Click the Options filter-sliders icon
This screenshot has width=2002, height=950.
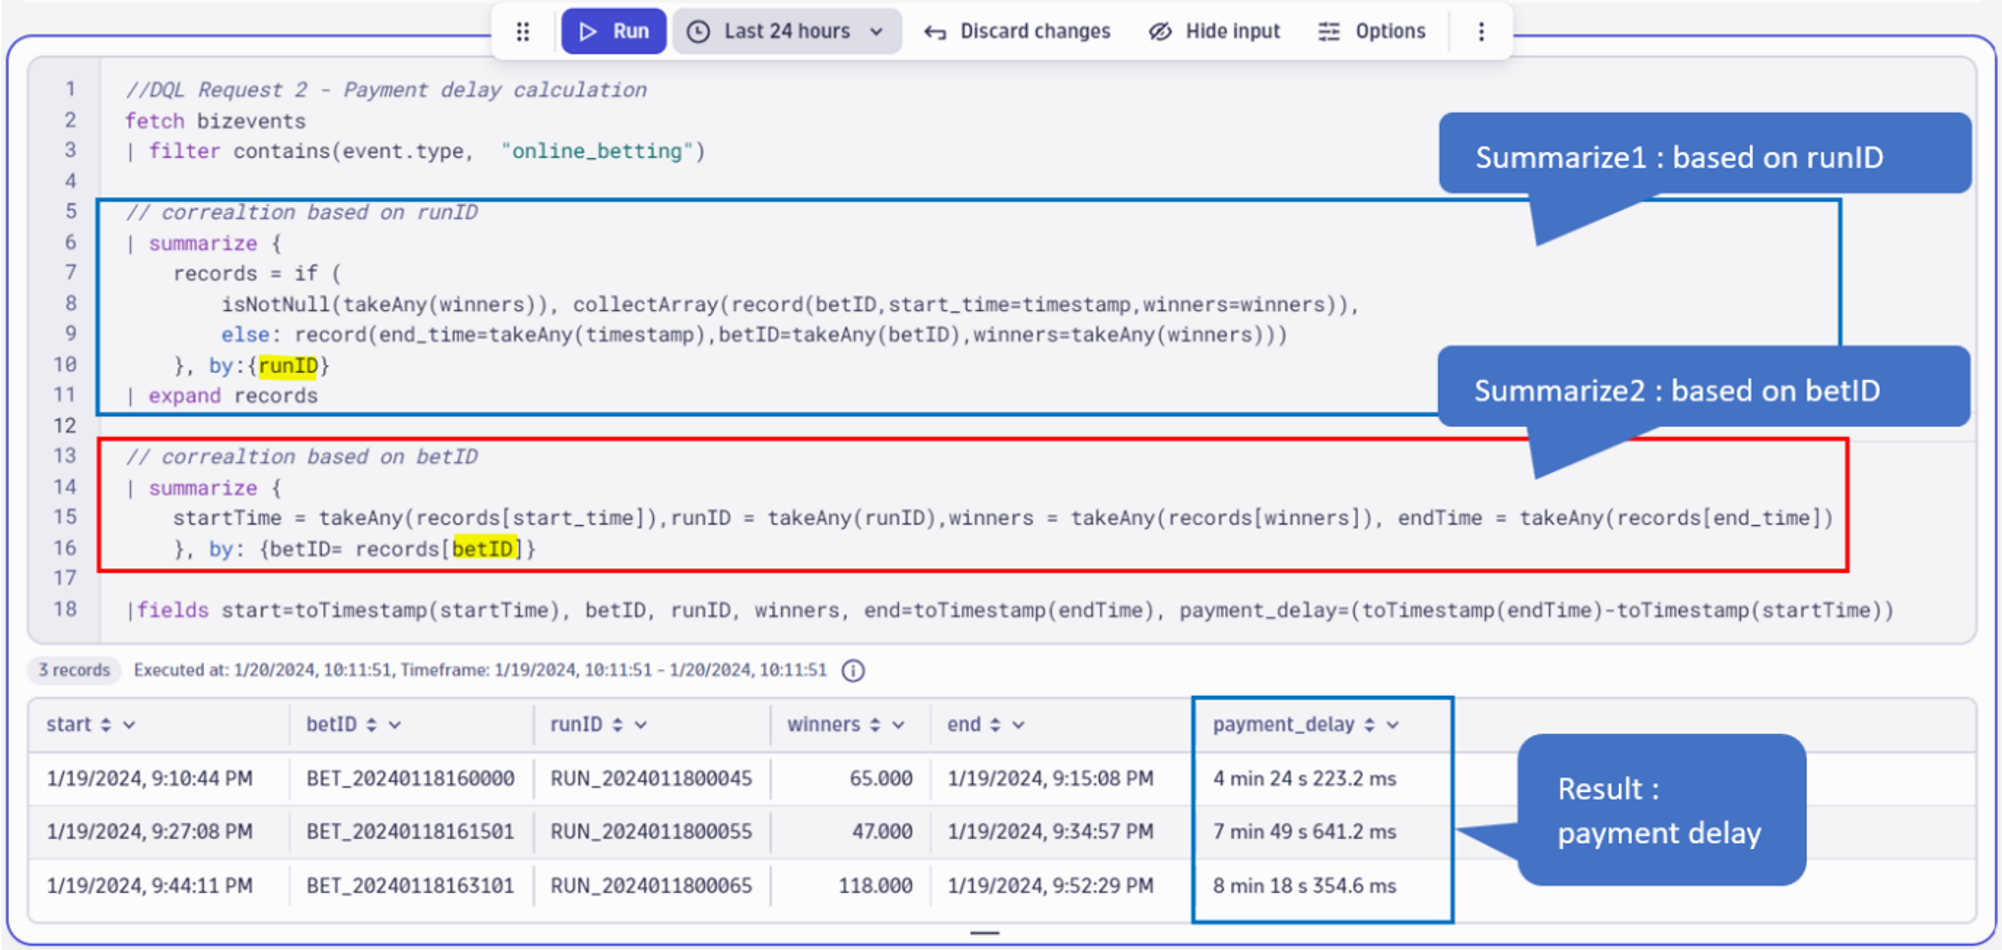pyautogui.click(x=1329, y=31)
